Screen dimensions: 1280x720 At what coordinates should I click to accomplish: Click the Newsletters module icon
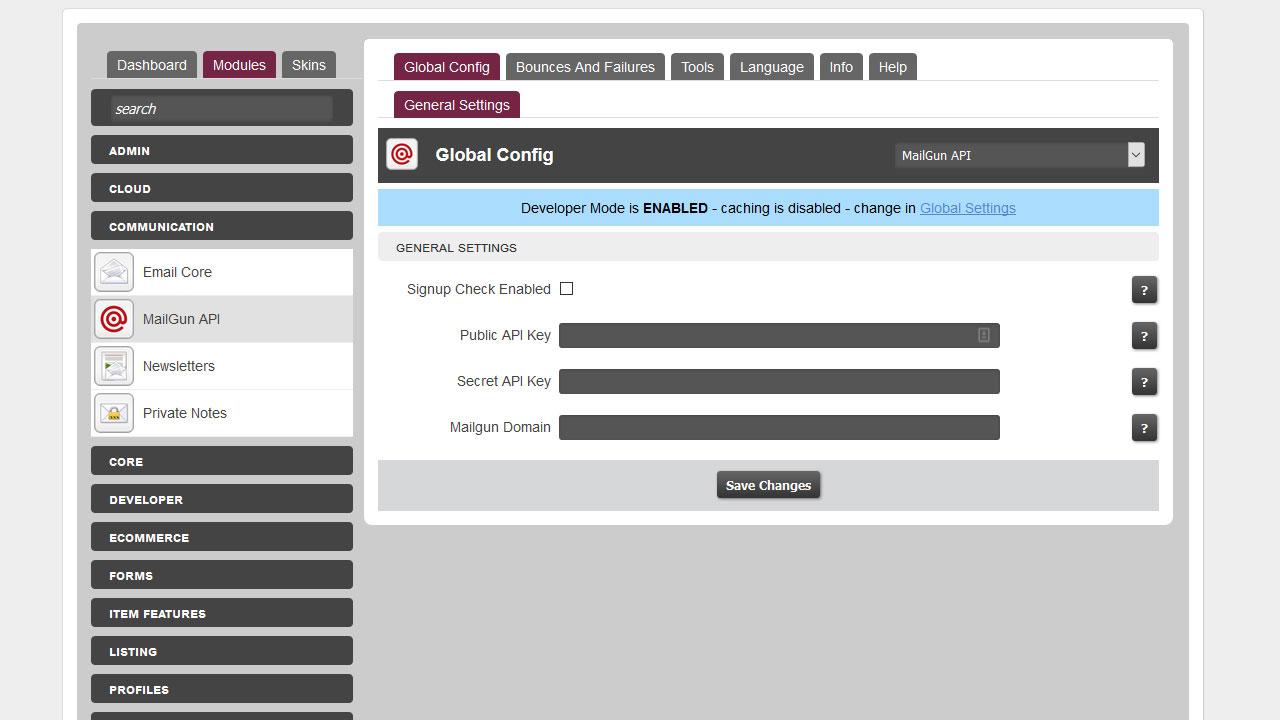pos(114,366)
